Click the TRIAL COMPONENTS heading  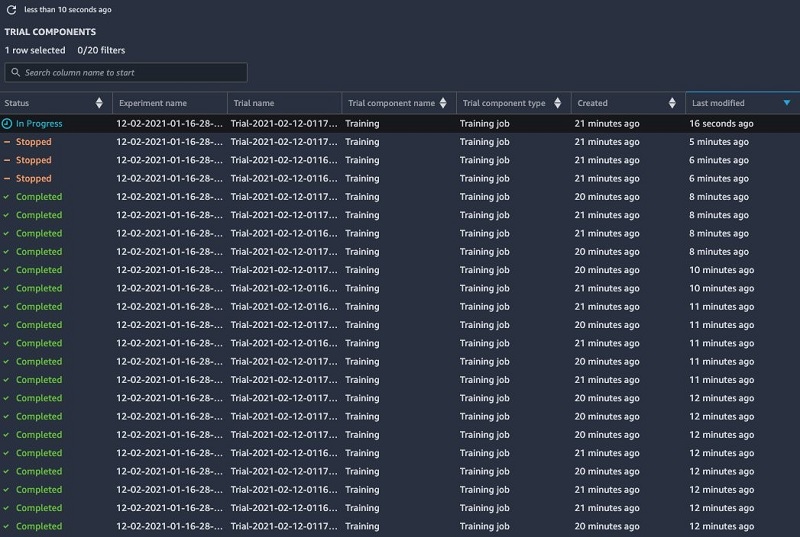click(x=50, y=32)
